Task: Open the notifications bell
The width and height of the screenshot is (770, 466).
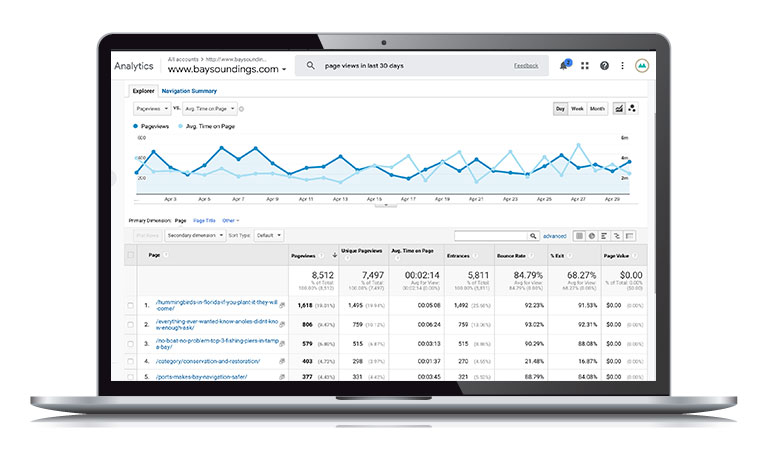Action: point(564,66)
